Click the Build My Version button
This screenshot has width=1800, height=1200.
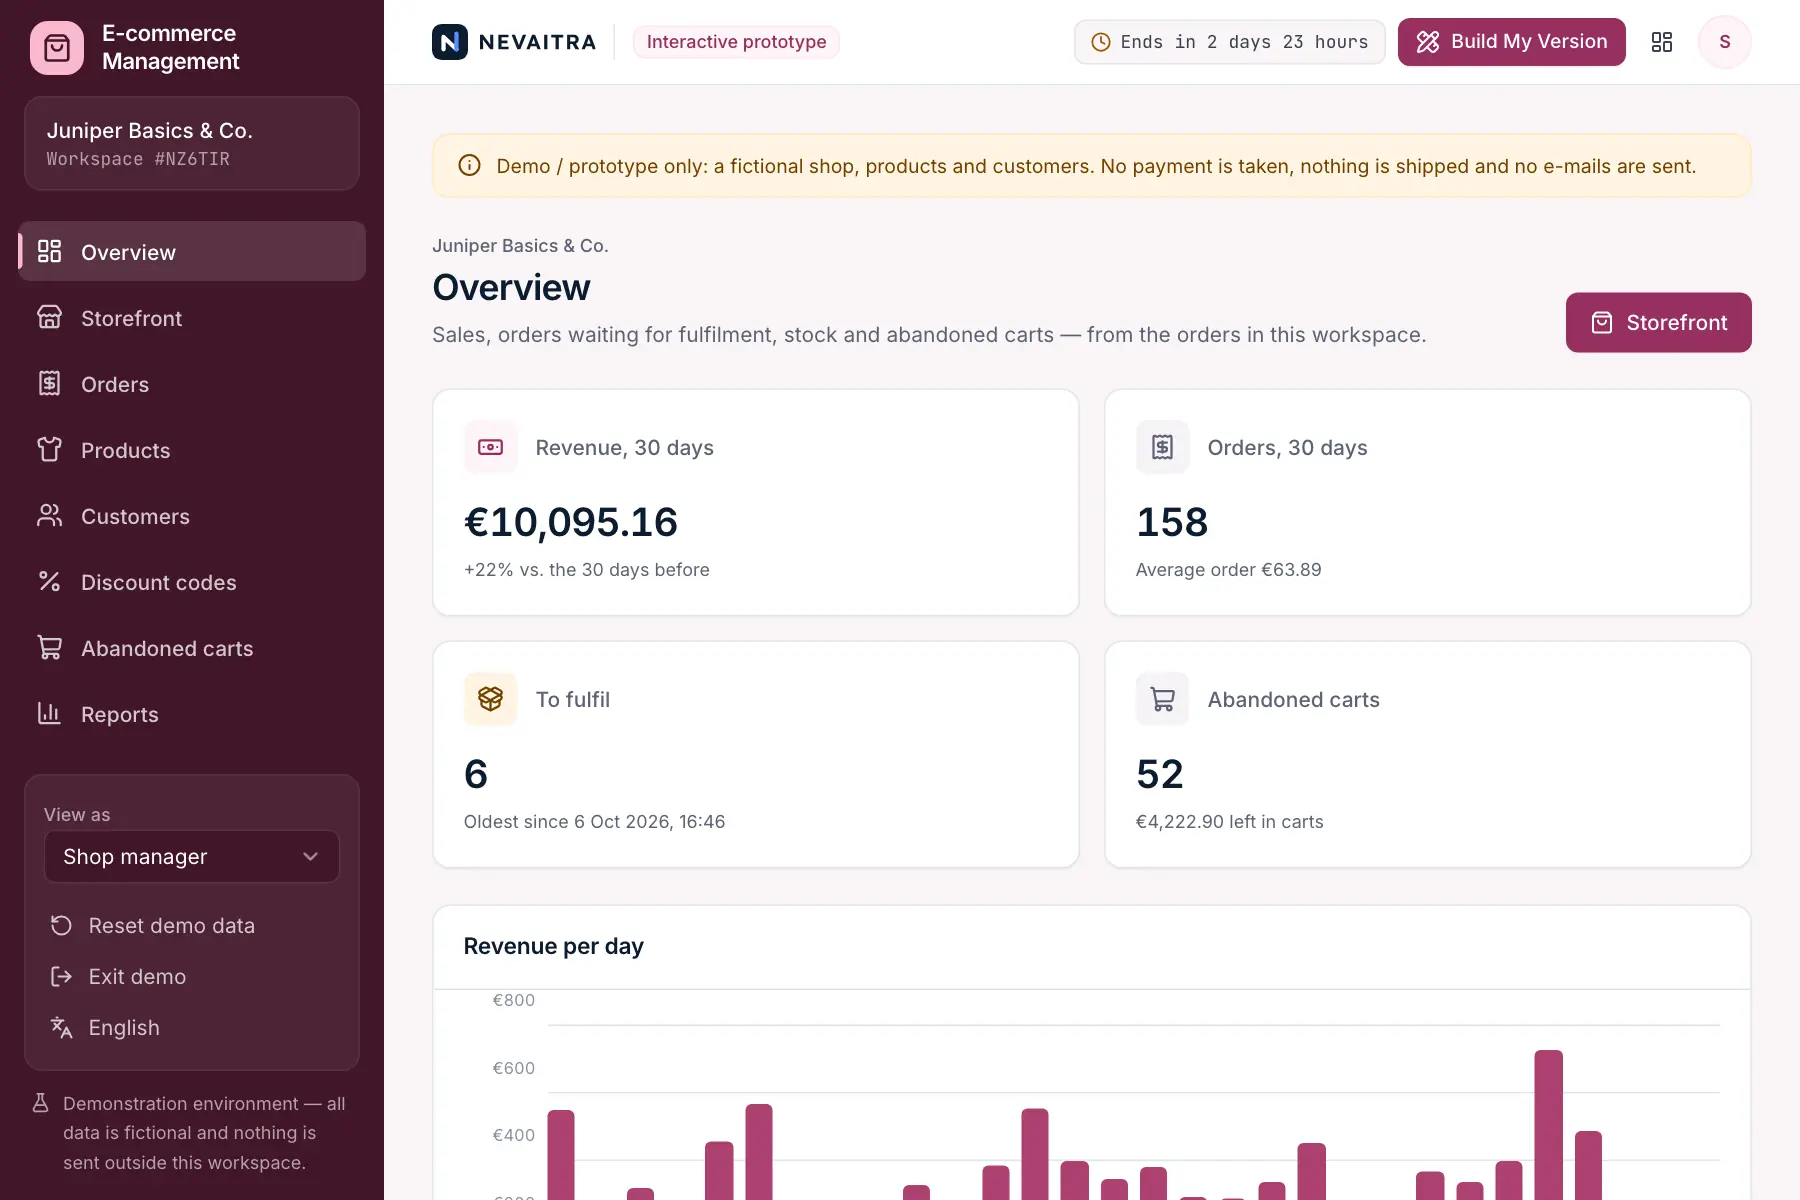coord(1512,42)
